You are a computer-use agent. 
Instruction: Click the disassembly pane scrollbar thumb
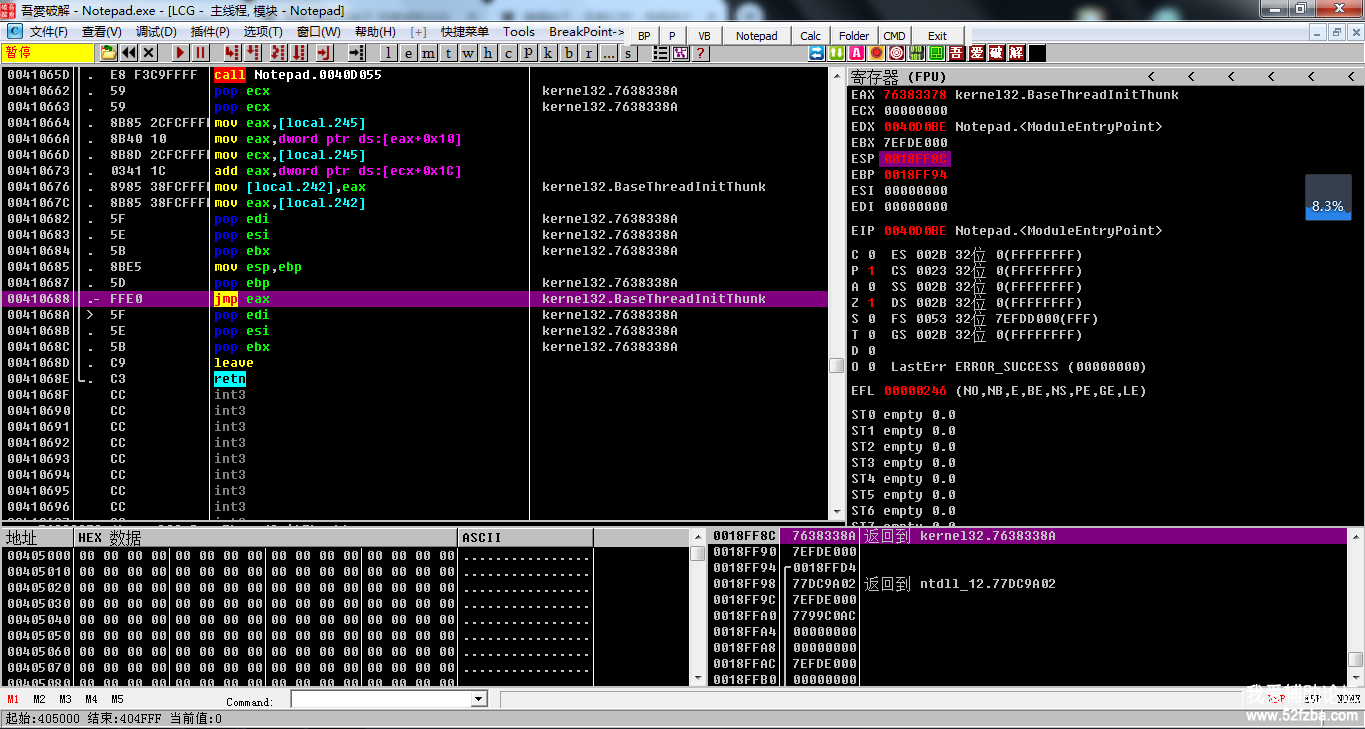pyautogui.click(x=837, y=366)
